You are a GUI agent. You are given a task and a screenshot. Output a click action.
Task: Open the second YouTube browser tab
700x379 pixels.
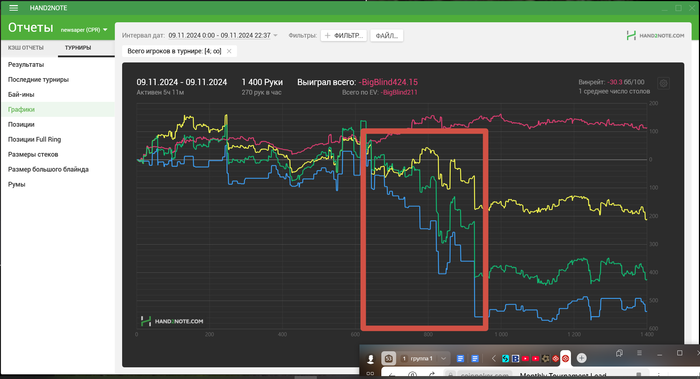coord(535,358)
